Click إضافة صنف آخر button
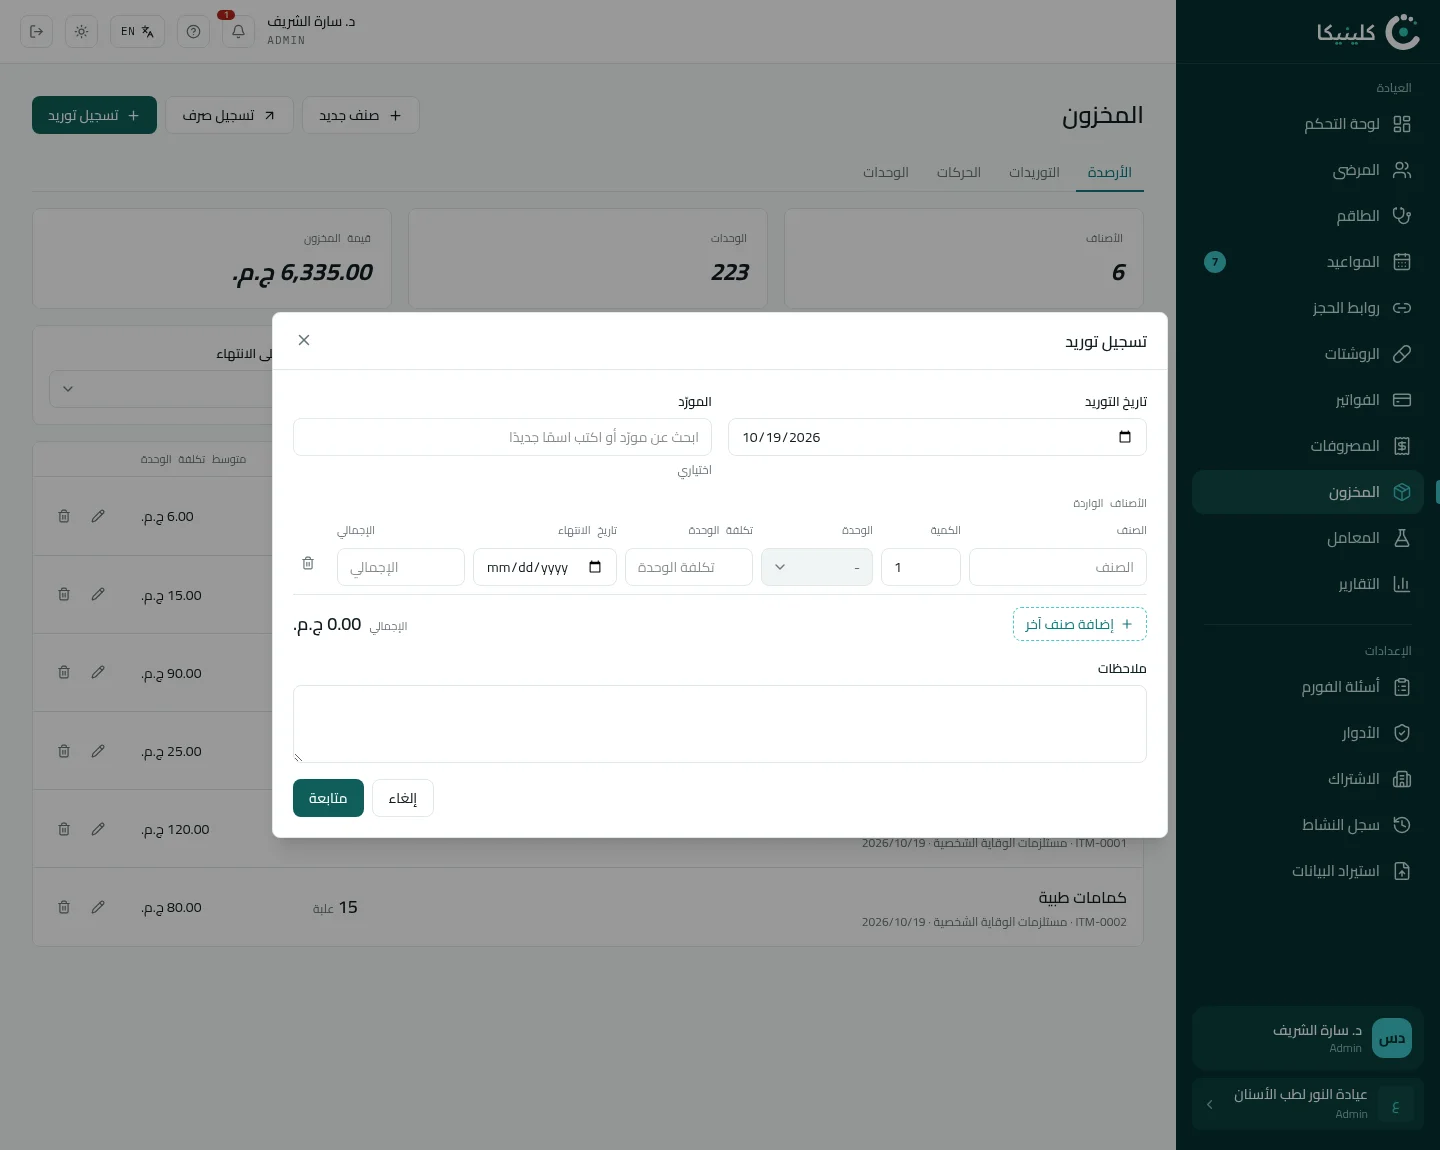This screenshot has width=1440, height=1150. [x=1080, y=624]
